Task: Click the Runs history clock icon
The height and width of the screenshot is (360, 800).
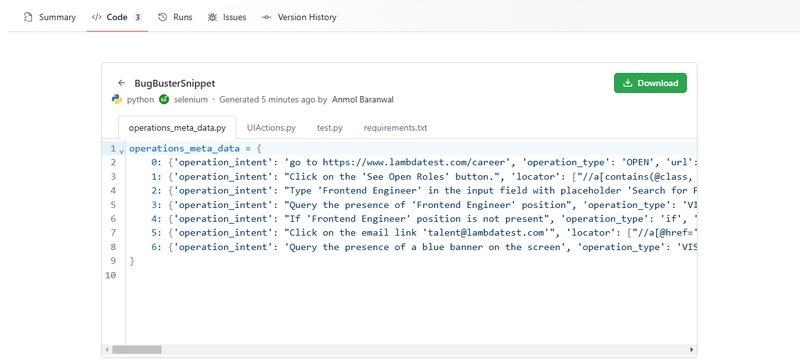Action: click(x=163, y=17)
